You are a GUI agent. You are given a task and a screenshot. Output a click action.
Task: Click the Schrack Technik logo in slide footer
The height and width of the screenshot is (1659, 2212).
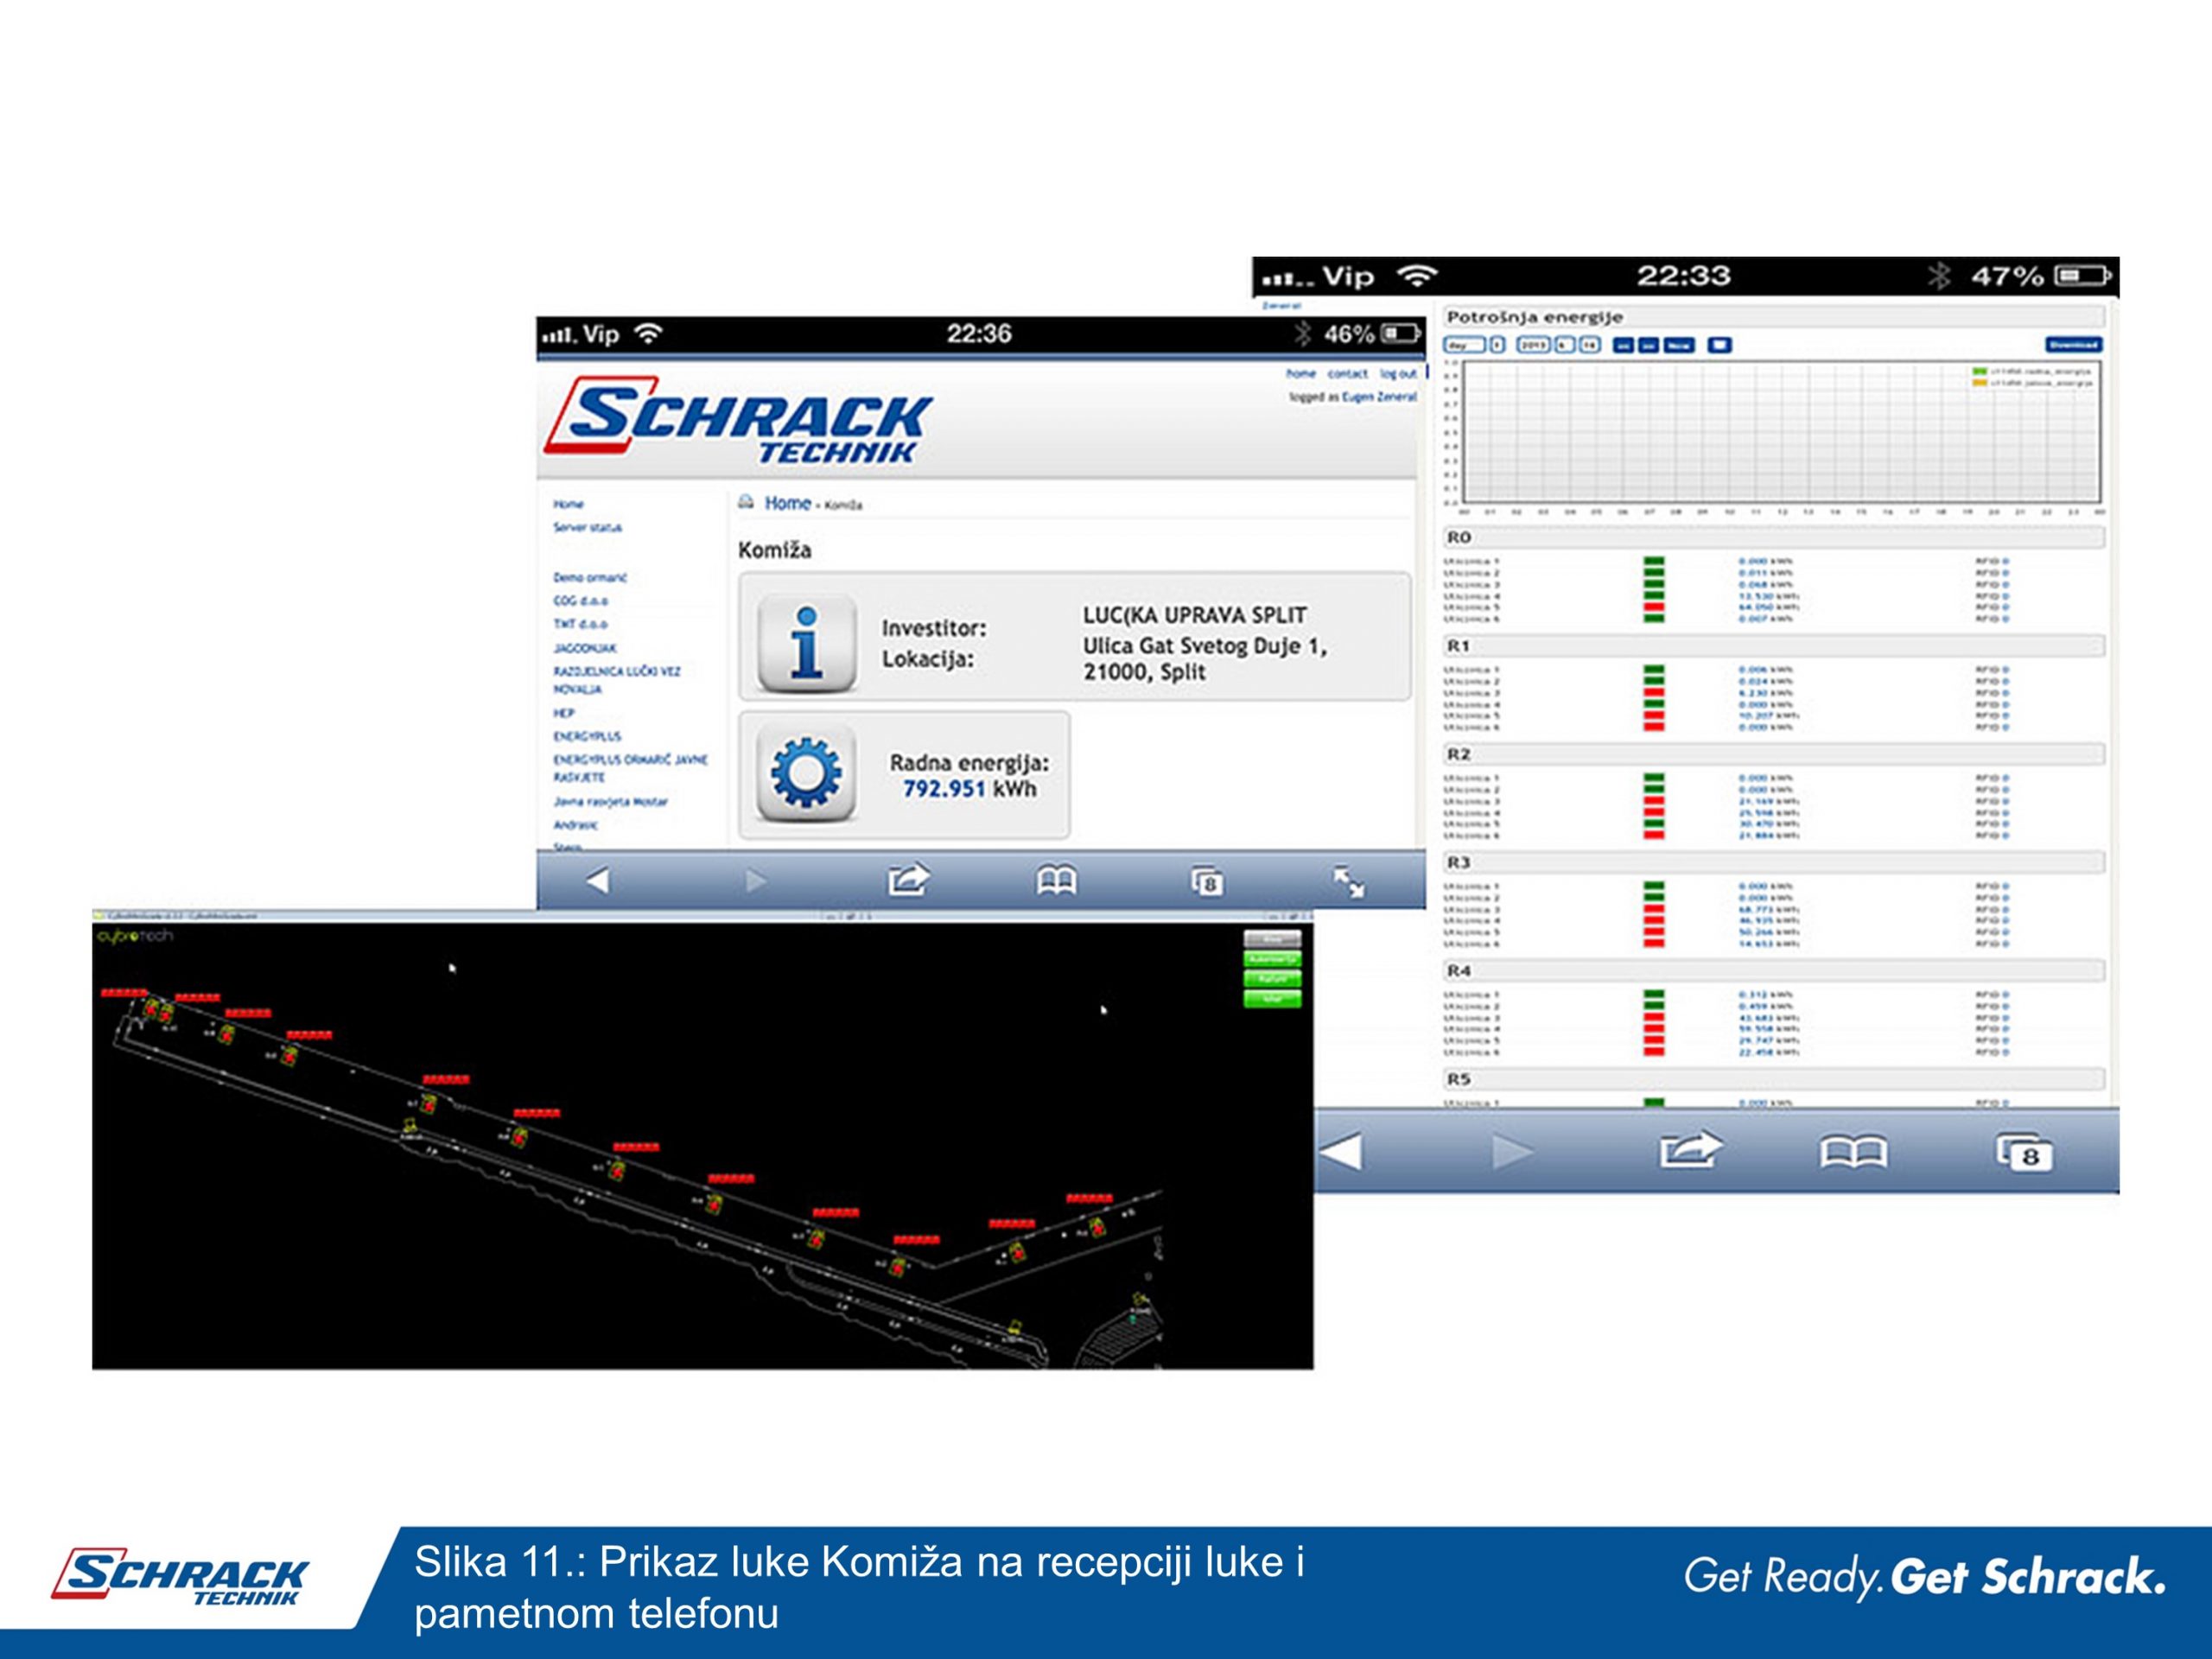point(180,1577)
